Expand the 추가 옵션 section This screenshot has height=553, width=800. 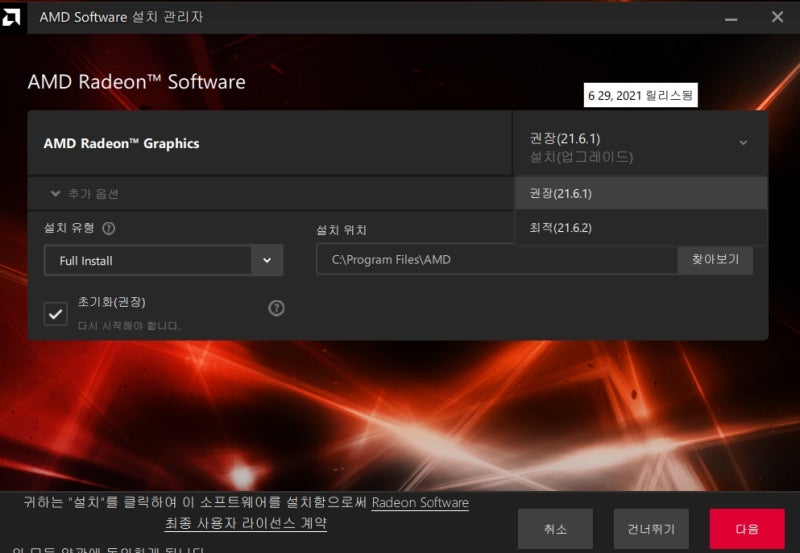tap(85, 194)
